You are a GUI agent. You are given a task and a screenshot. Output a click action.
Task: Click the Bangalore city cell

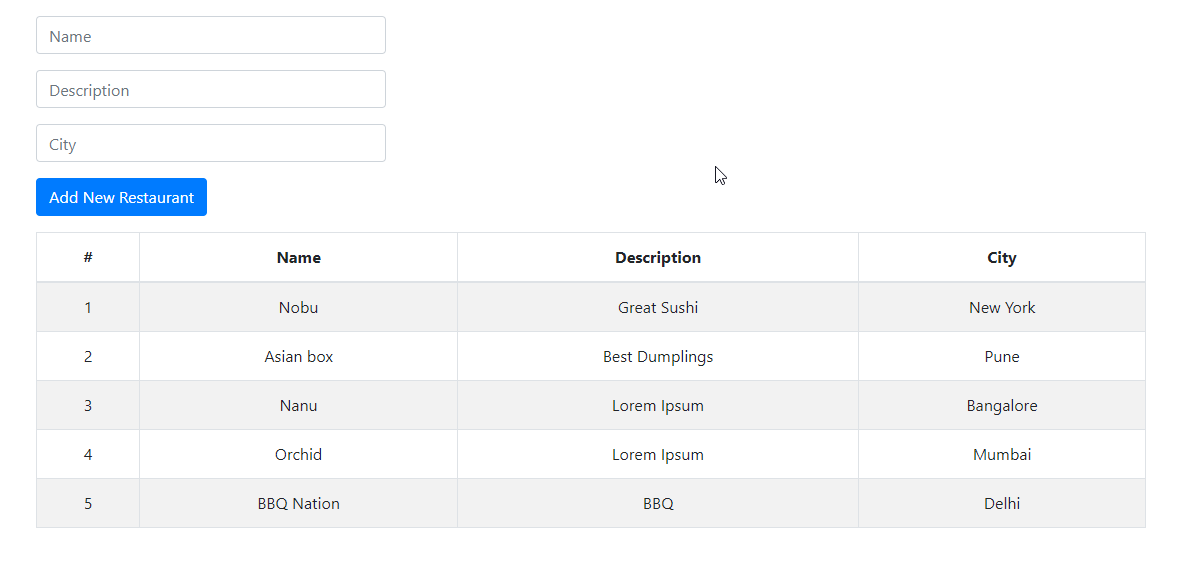pyautogui.click(x=1001, y=405)
